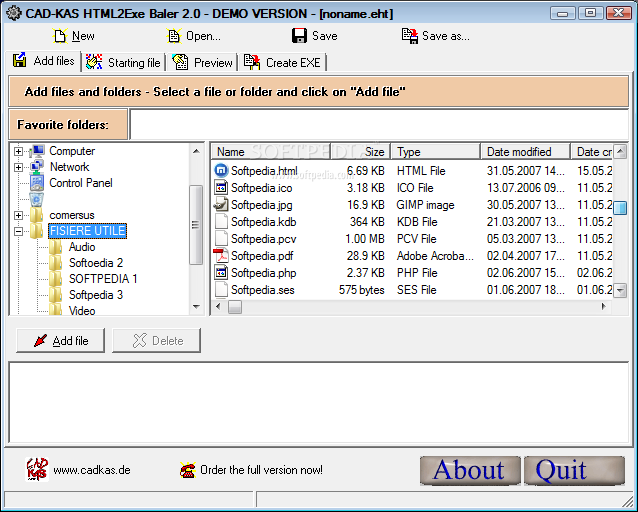Click the file list horizontal scrollbar thumb
This screenshot has height=512, width=638.
click(235, 306)
